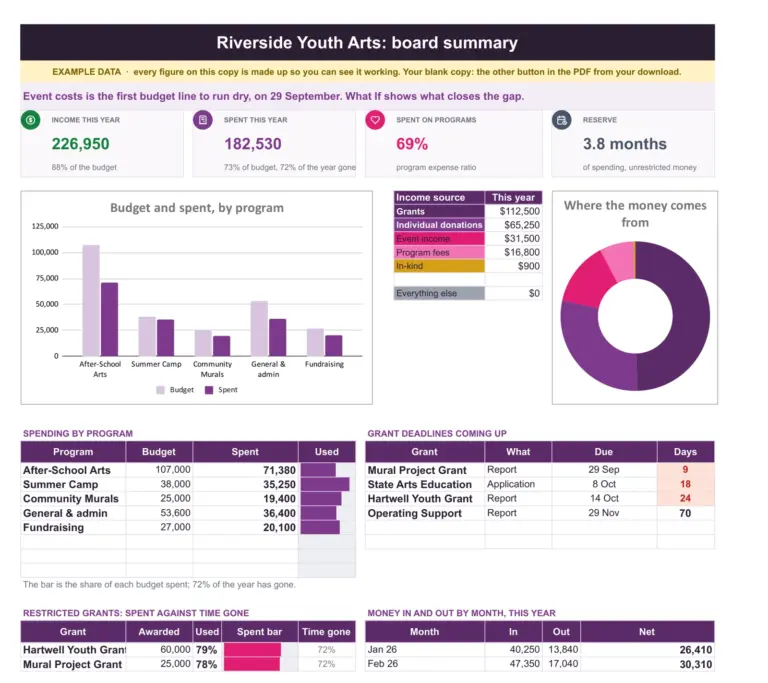Click the Event costs headline sentence
This screenshot has width=768, height=683.
273,96
